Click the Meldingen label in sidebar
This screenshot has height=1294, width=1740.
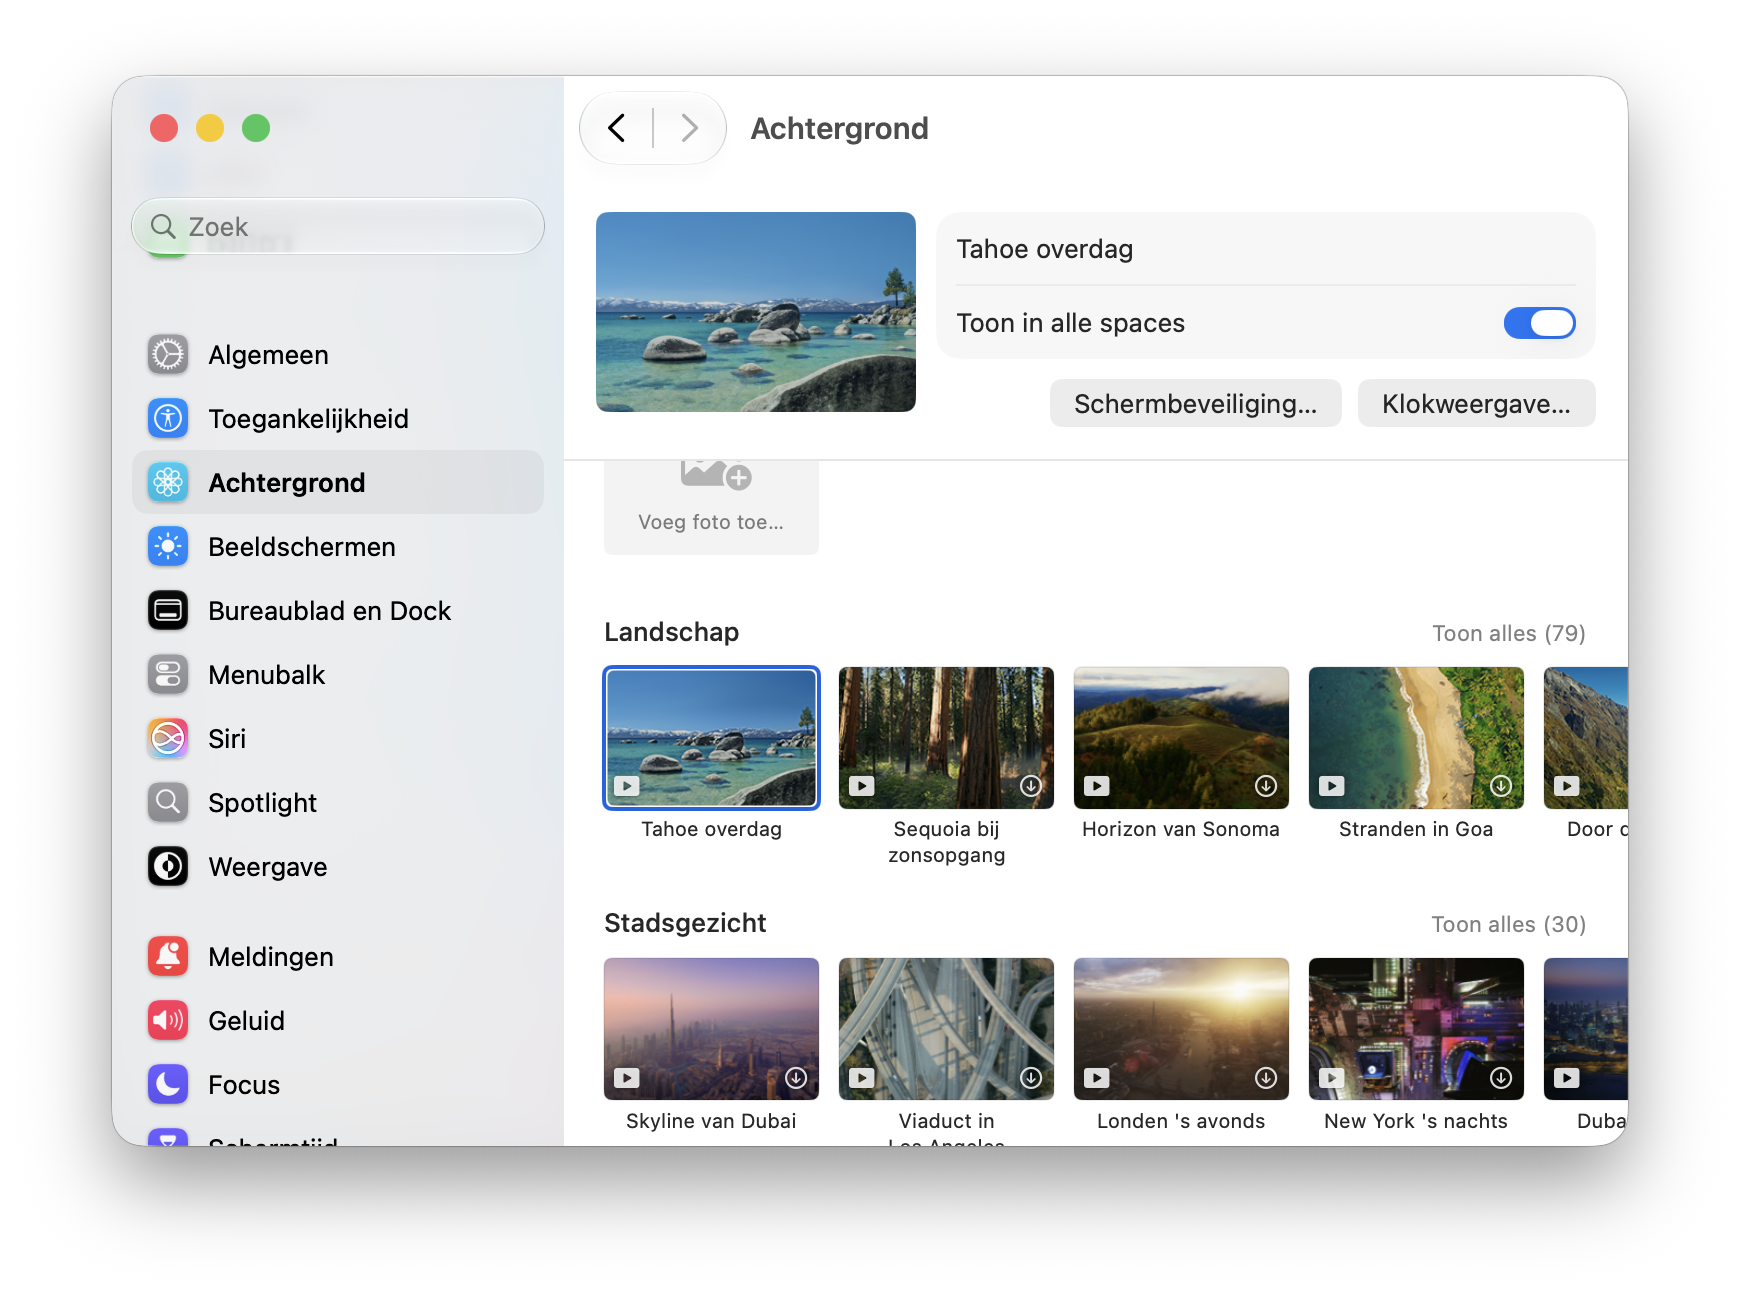pos(271,957)
